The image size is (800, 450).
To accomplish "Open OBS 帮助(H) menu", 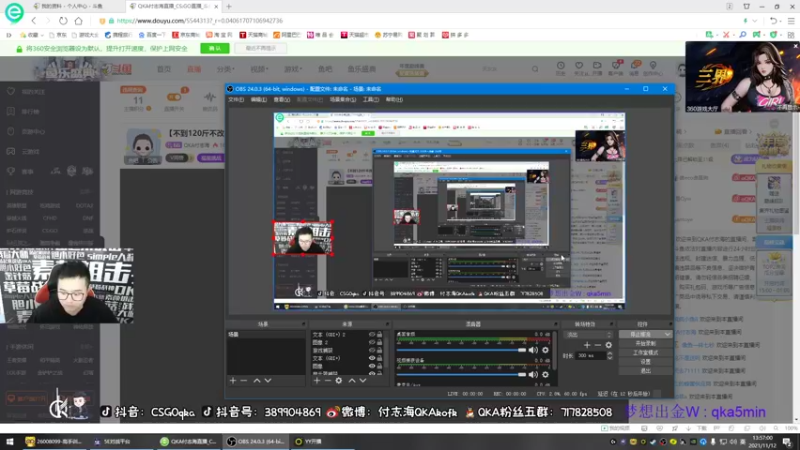I will [x=394, y=99].
